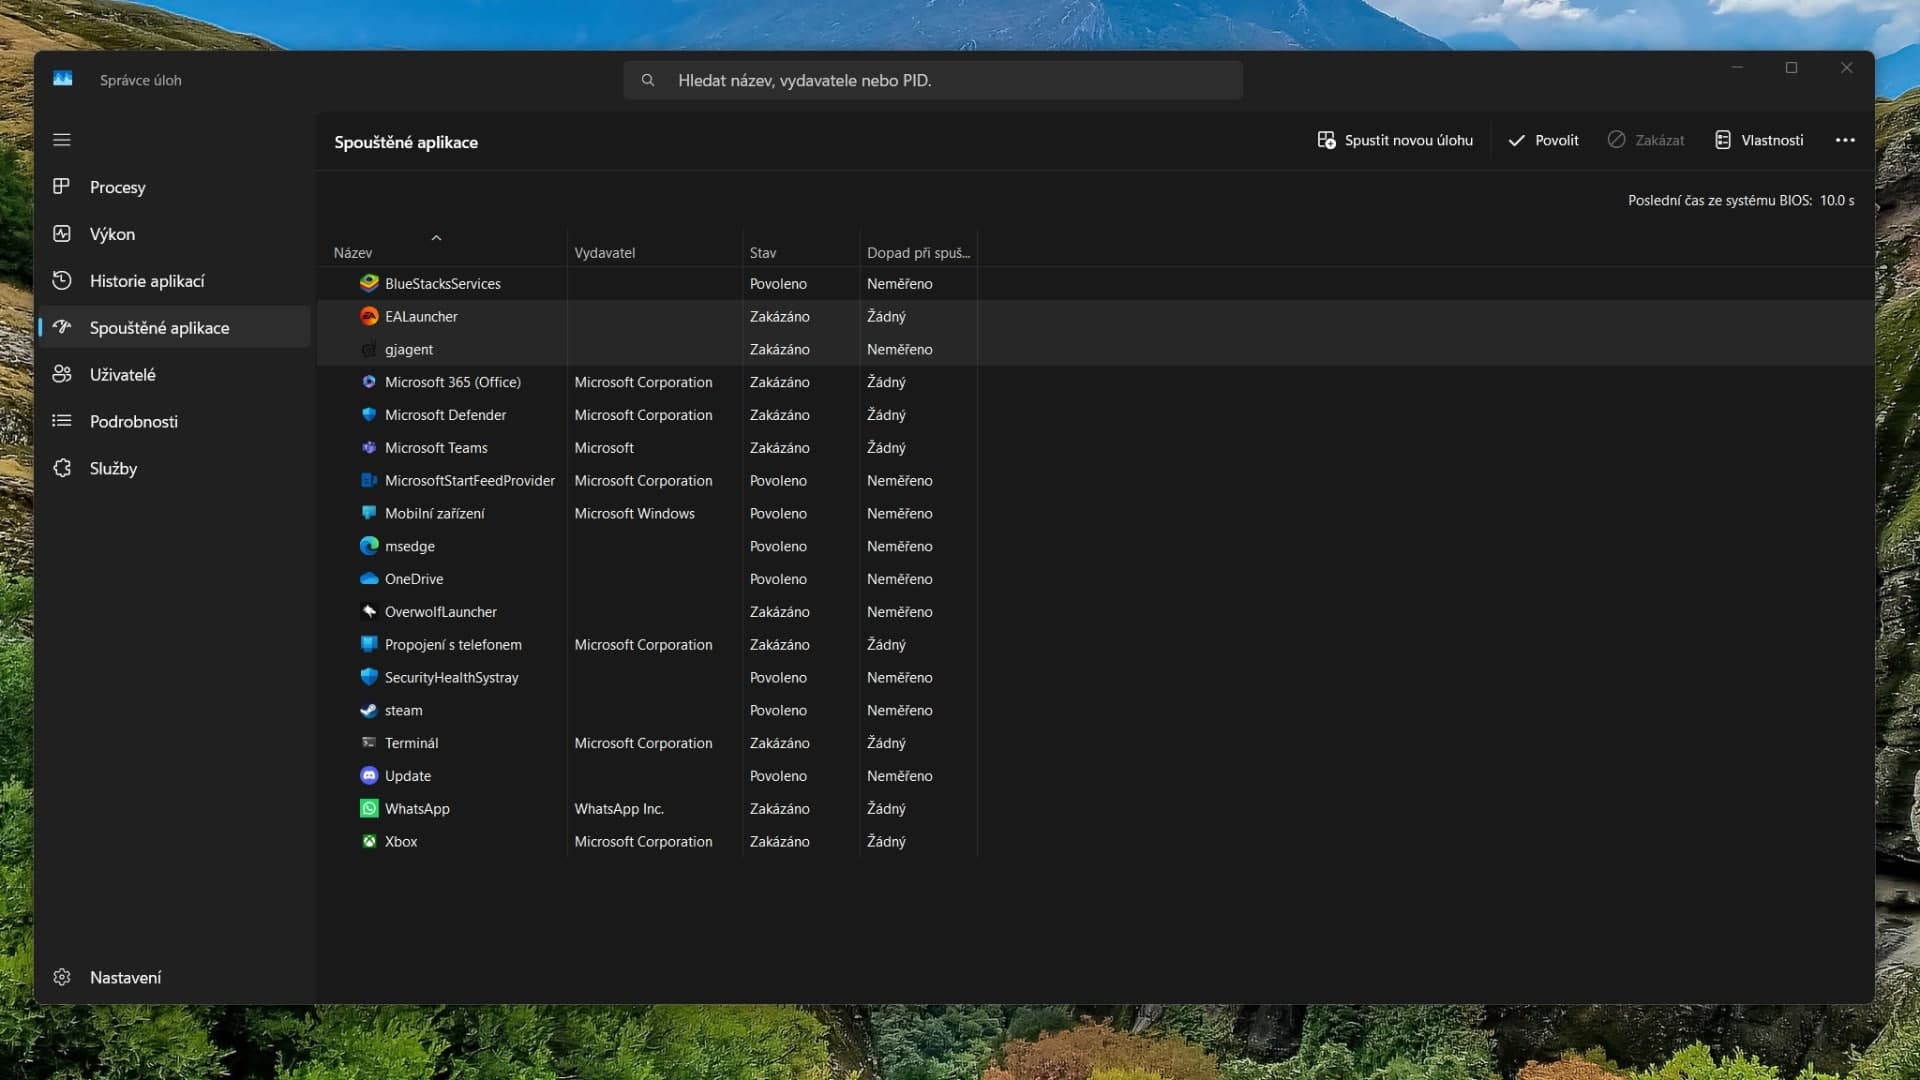Expand the three-dots more options menu
Image resolution: width=1920 pixels, height=1080 pixels.
click(1845, 140)
